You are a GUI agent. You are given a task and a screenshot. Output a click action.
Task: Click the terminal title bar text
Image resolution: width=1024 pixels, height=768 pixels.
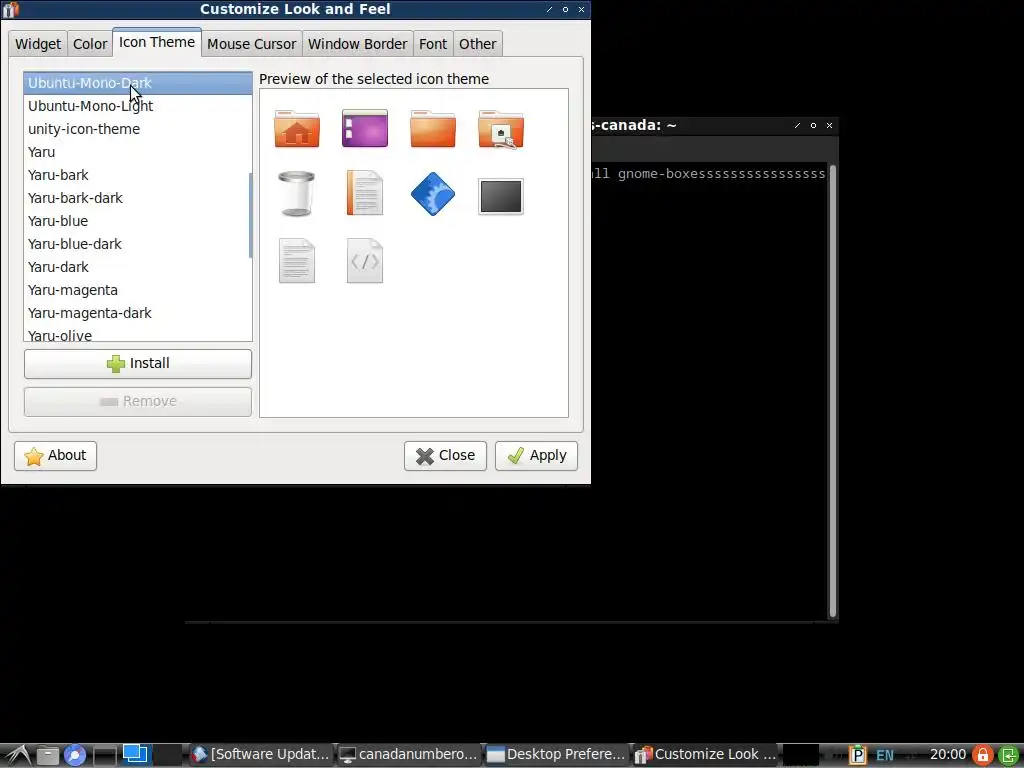coord(633,125)
